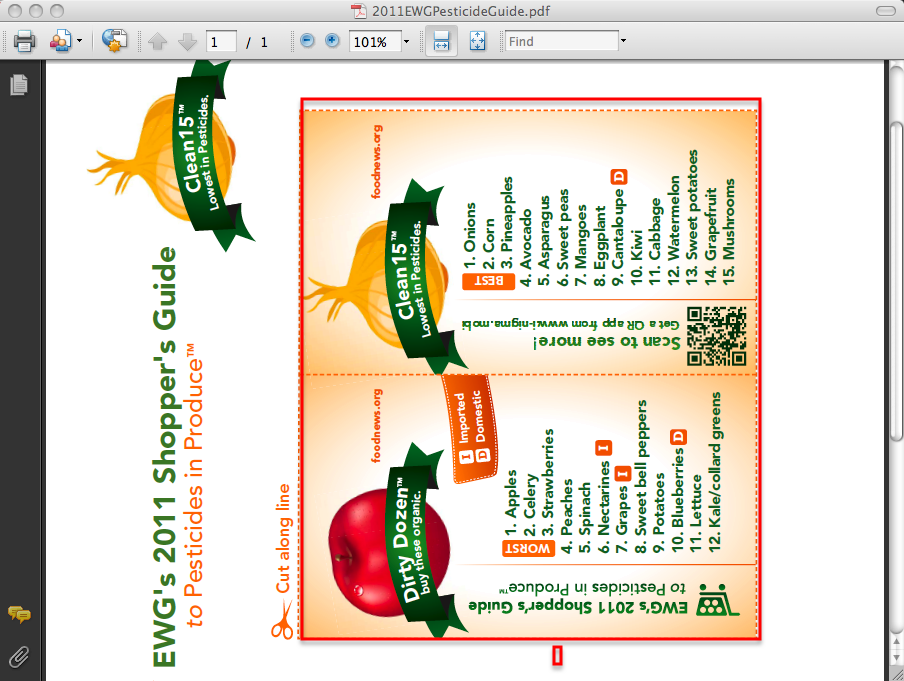The image size is (904, 681).
Task: Zoom out with the minus button
Action: click(307, 41)
